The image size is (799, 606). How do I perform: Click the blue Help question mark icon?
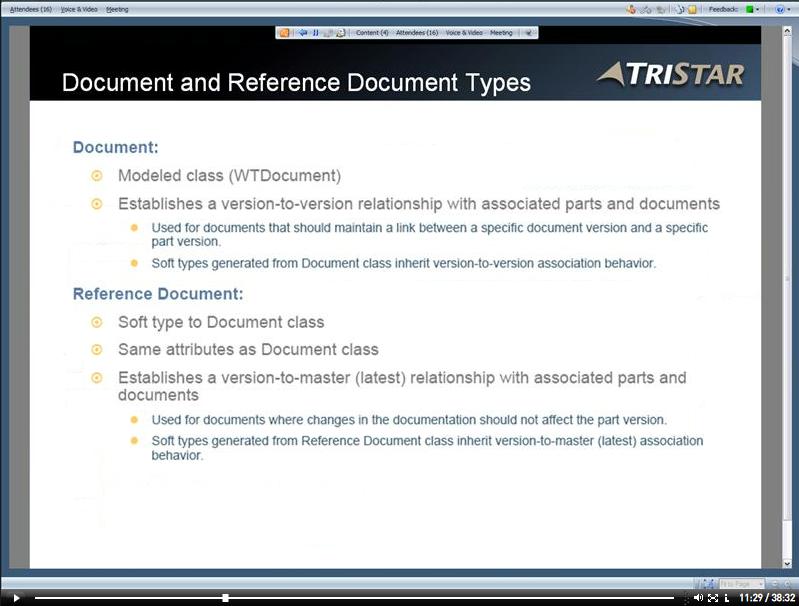pyautogui.click(x=779, y=9)
